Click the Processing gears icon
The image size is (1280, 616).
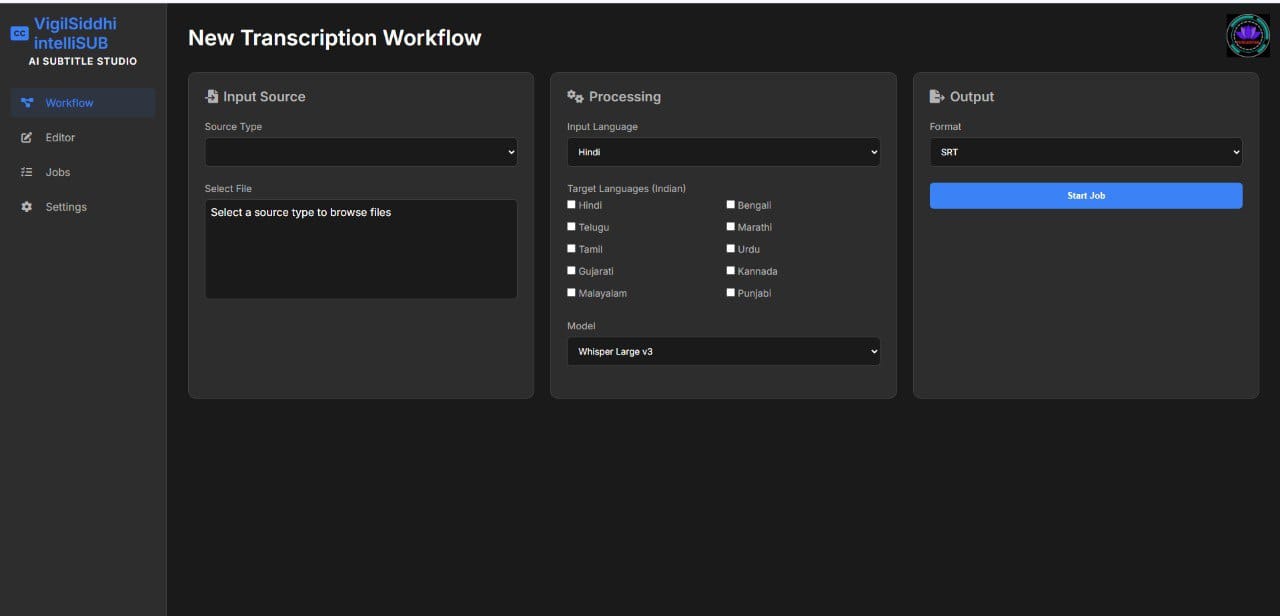[575, 97]
